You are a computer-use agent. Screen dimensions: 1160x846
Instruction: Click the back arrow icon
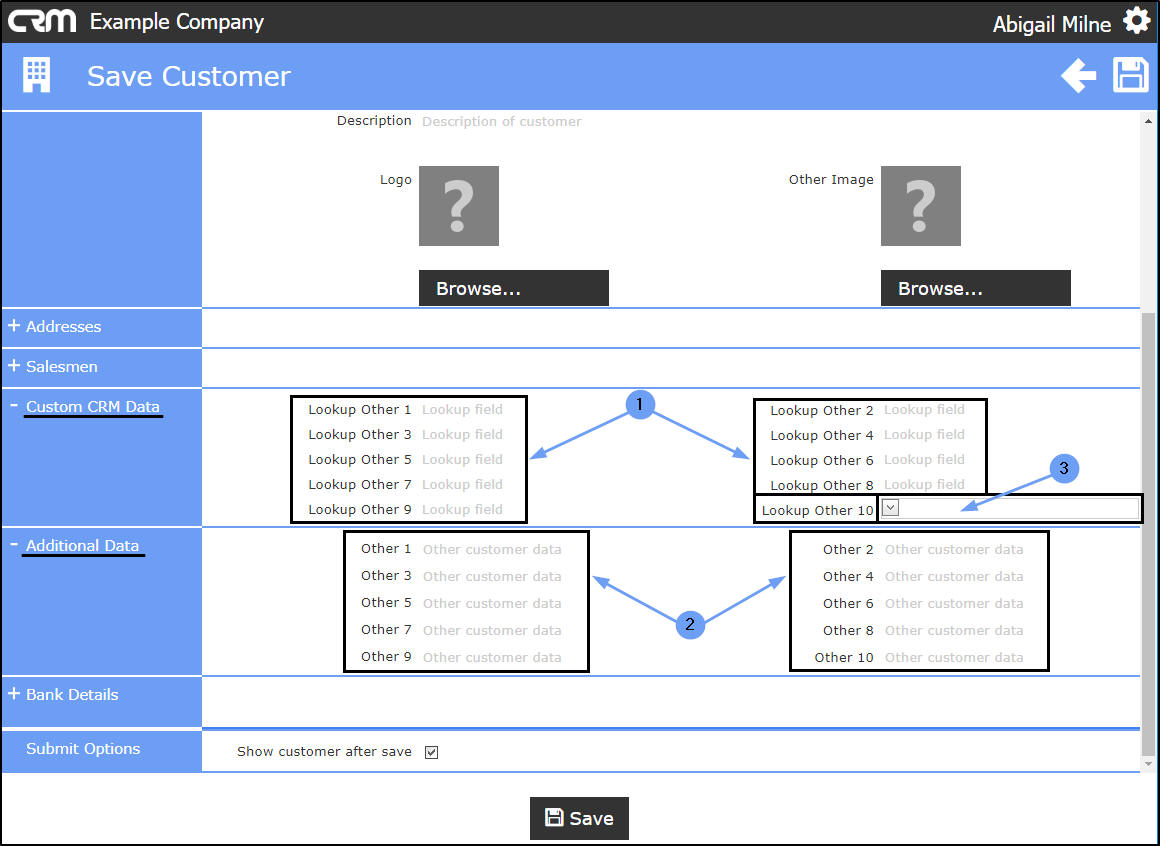click(x=1078, y=76)
